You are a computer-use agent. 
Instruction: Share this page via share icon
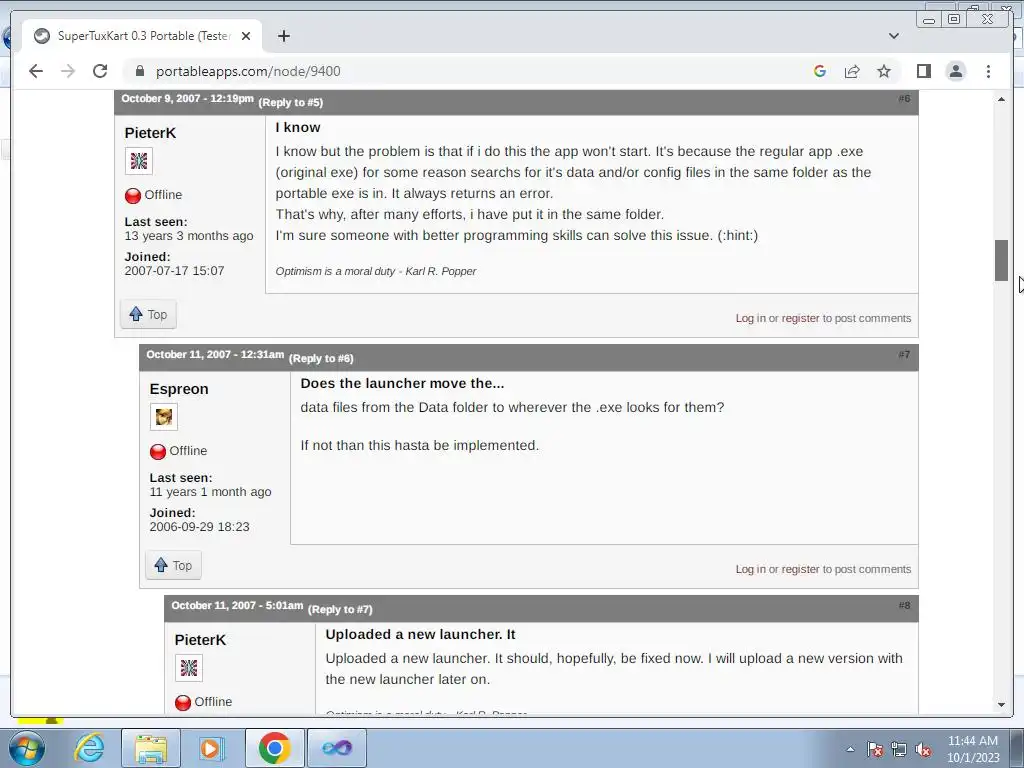point(852,71)
